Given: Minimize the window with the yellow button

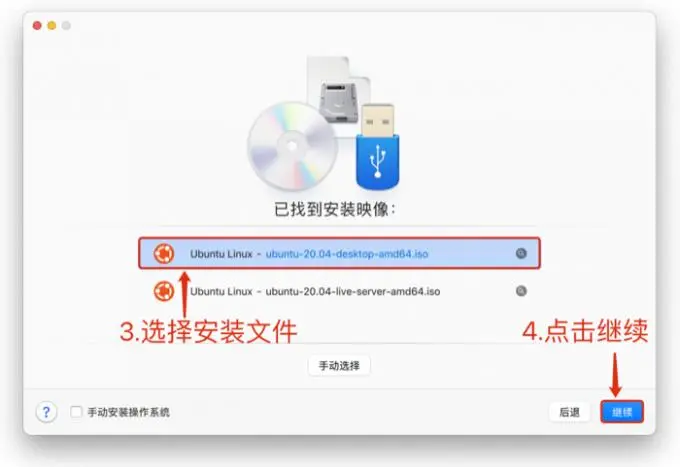Looking at the screenshot, I should point(52,26).
